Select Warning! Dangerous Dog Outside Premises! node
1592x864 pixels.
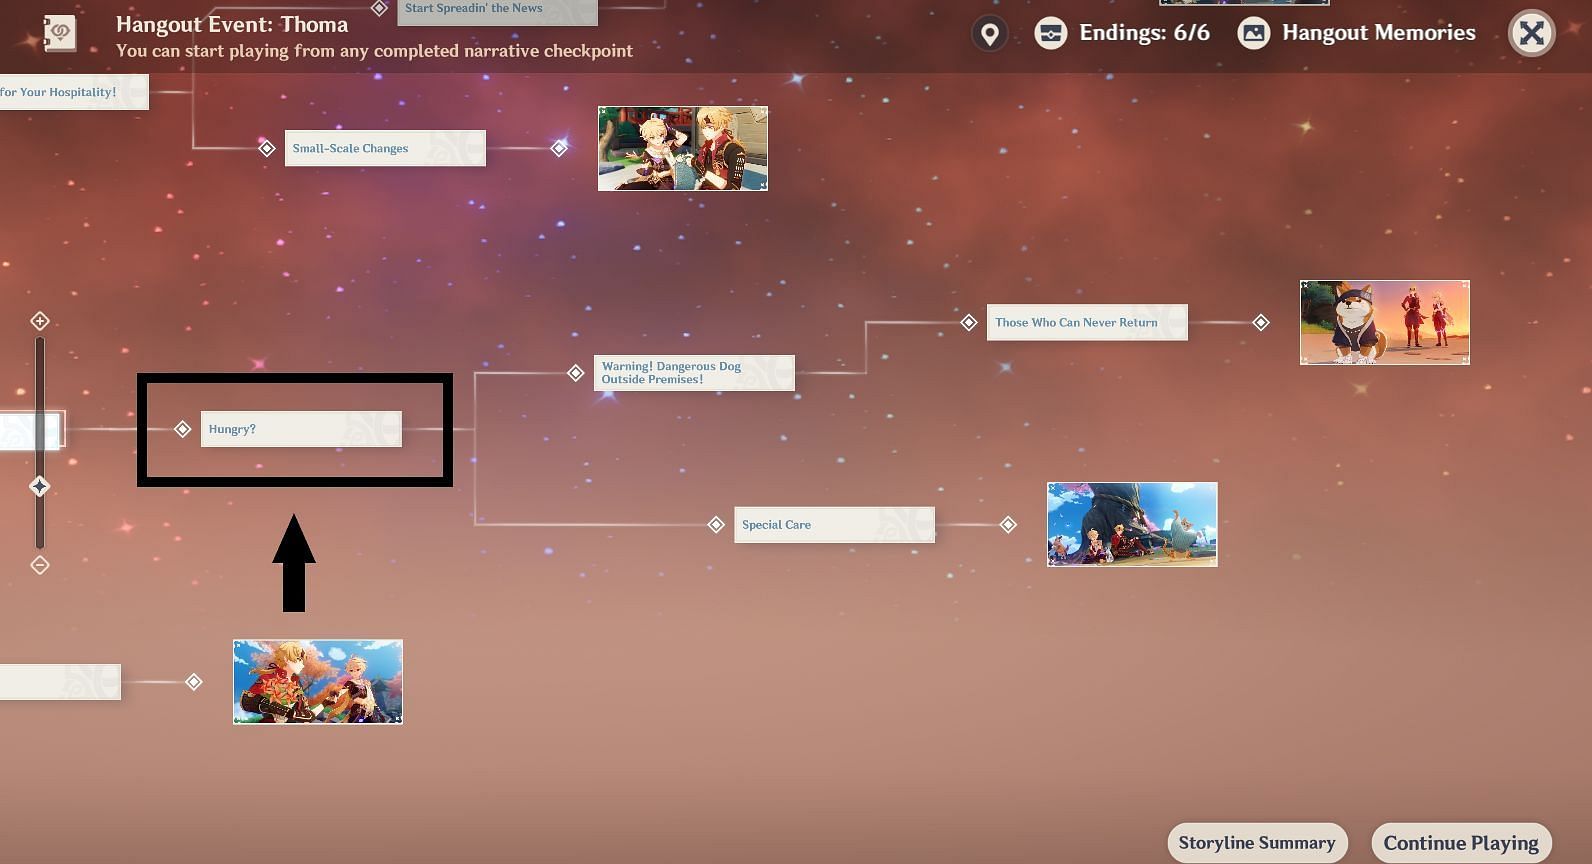pyautogui.click(x=693, y=373)
